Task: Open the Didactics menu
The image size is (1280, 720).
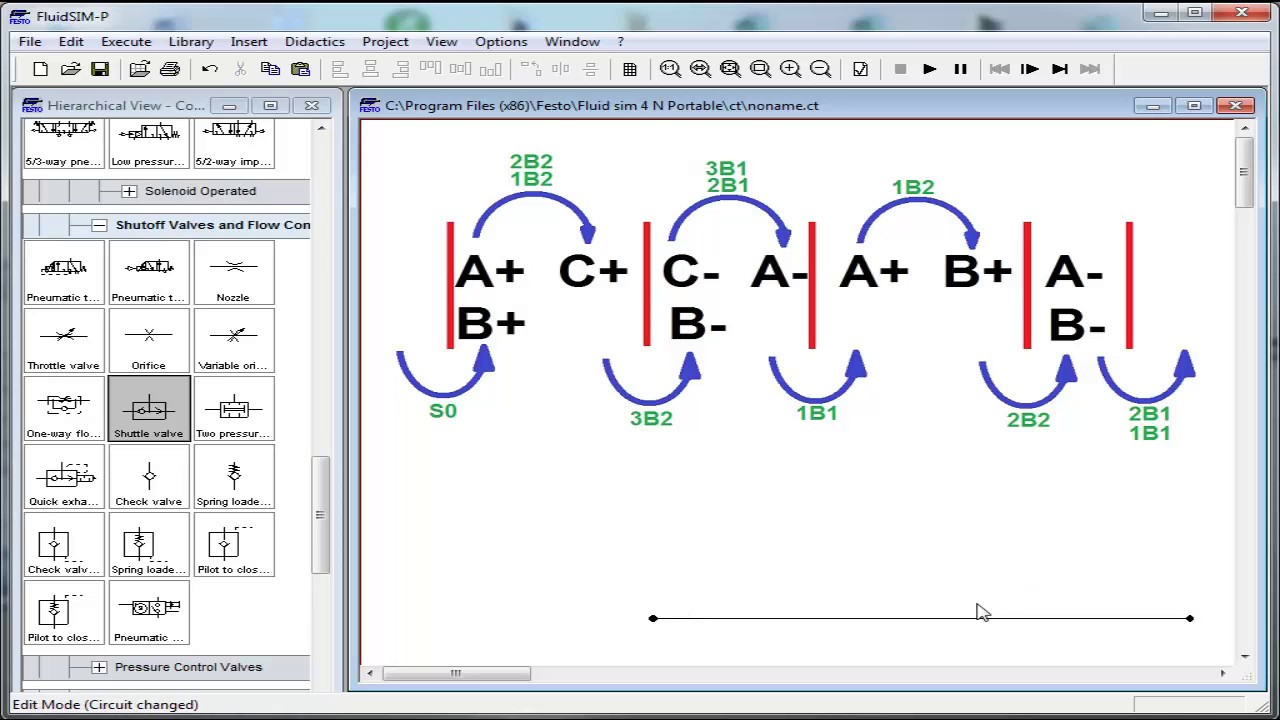Action: pyautogui.click(x=315, y=41)
